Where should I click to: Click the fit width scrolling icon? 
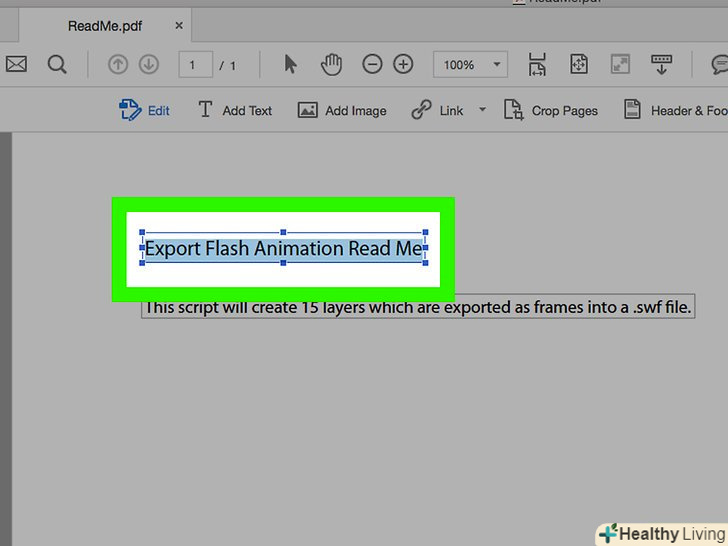(537, 64)
